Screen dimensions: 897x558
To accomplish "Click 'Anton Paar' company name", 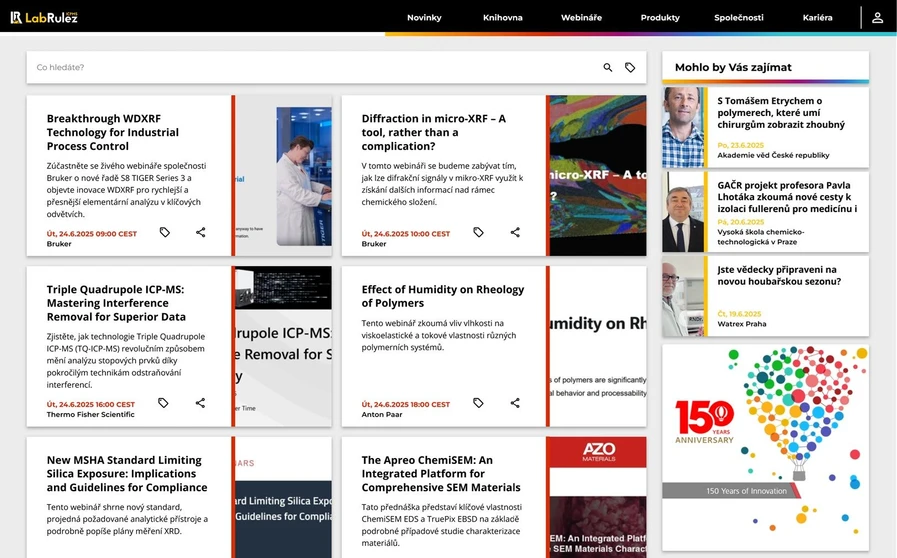I will [x=382, y=414].
